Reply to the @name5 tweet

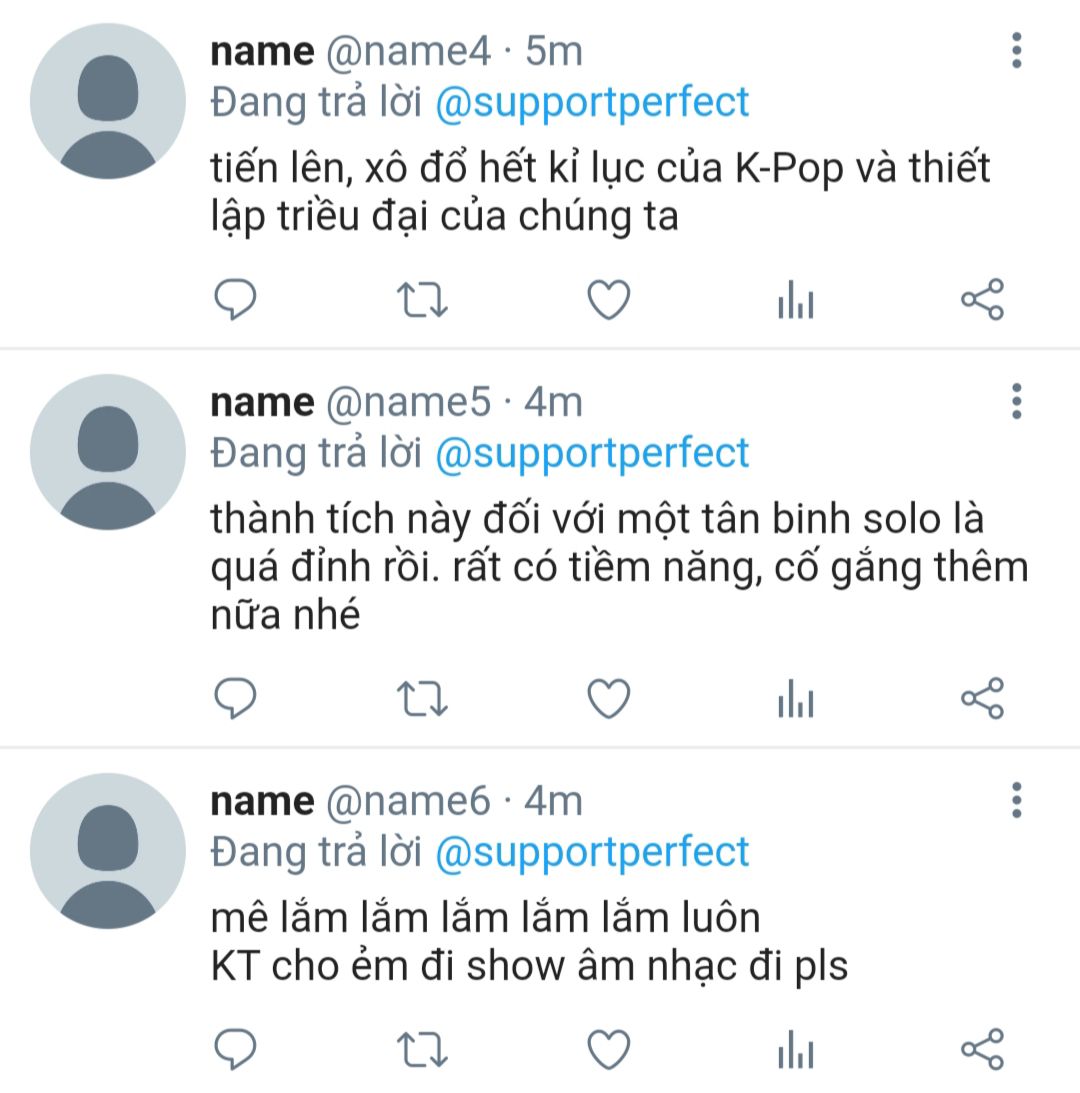tap(235, 698)
